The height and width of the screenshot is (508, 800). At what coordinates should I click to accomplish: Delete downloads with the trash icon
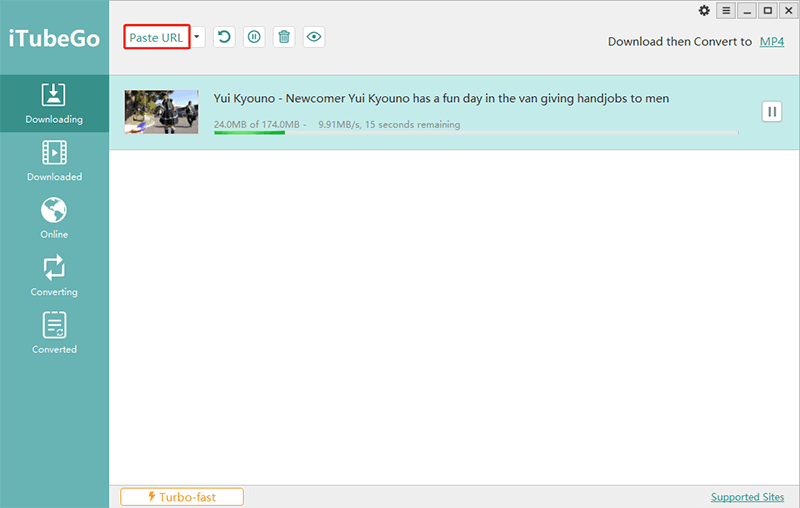(284, 37)
